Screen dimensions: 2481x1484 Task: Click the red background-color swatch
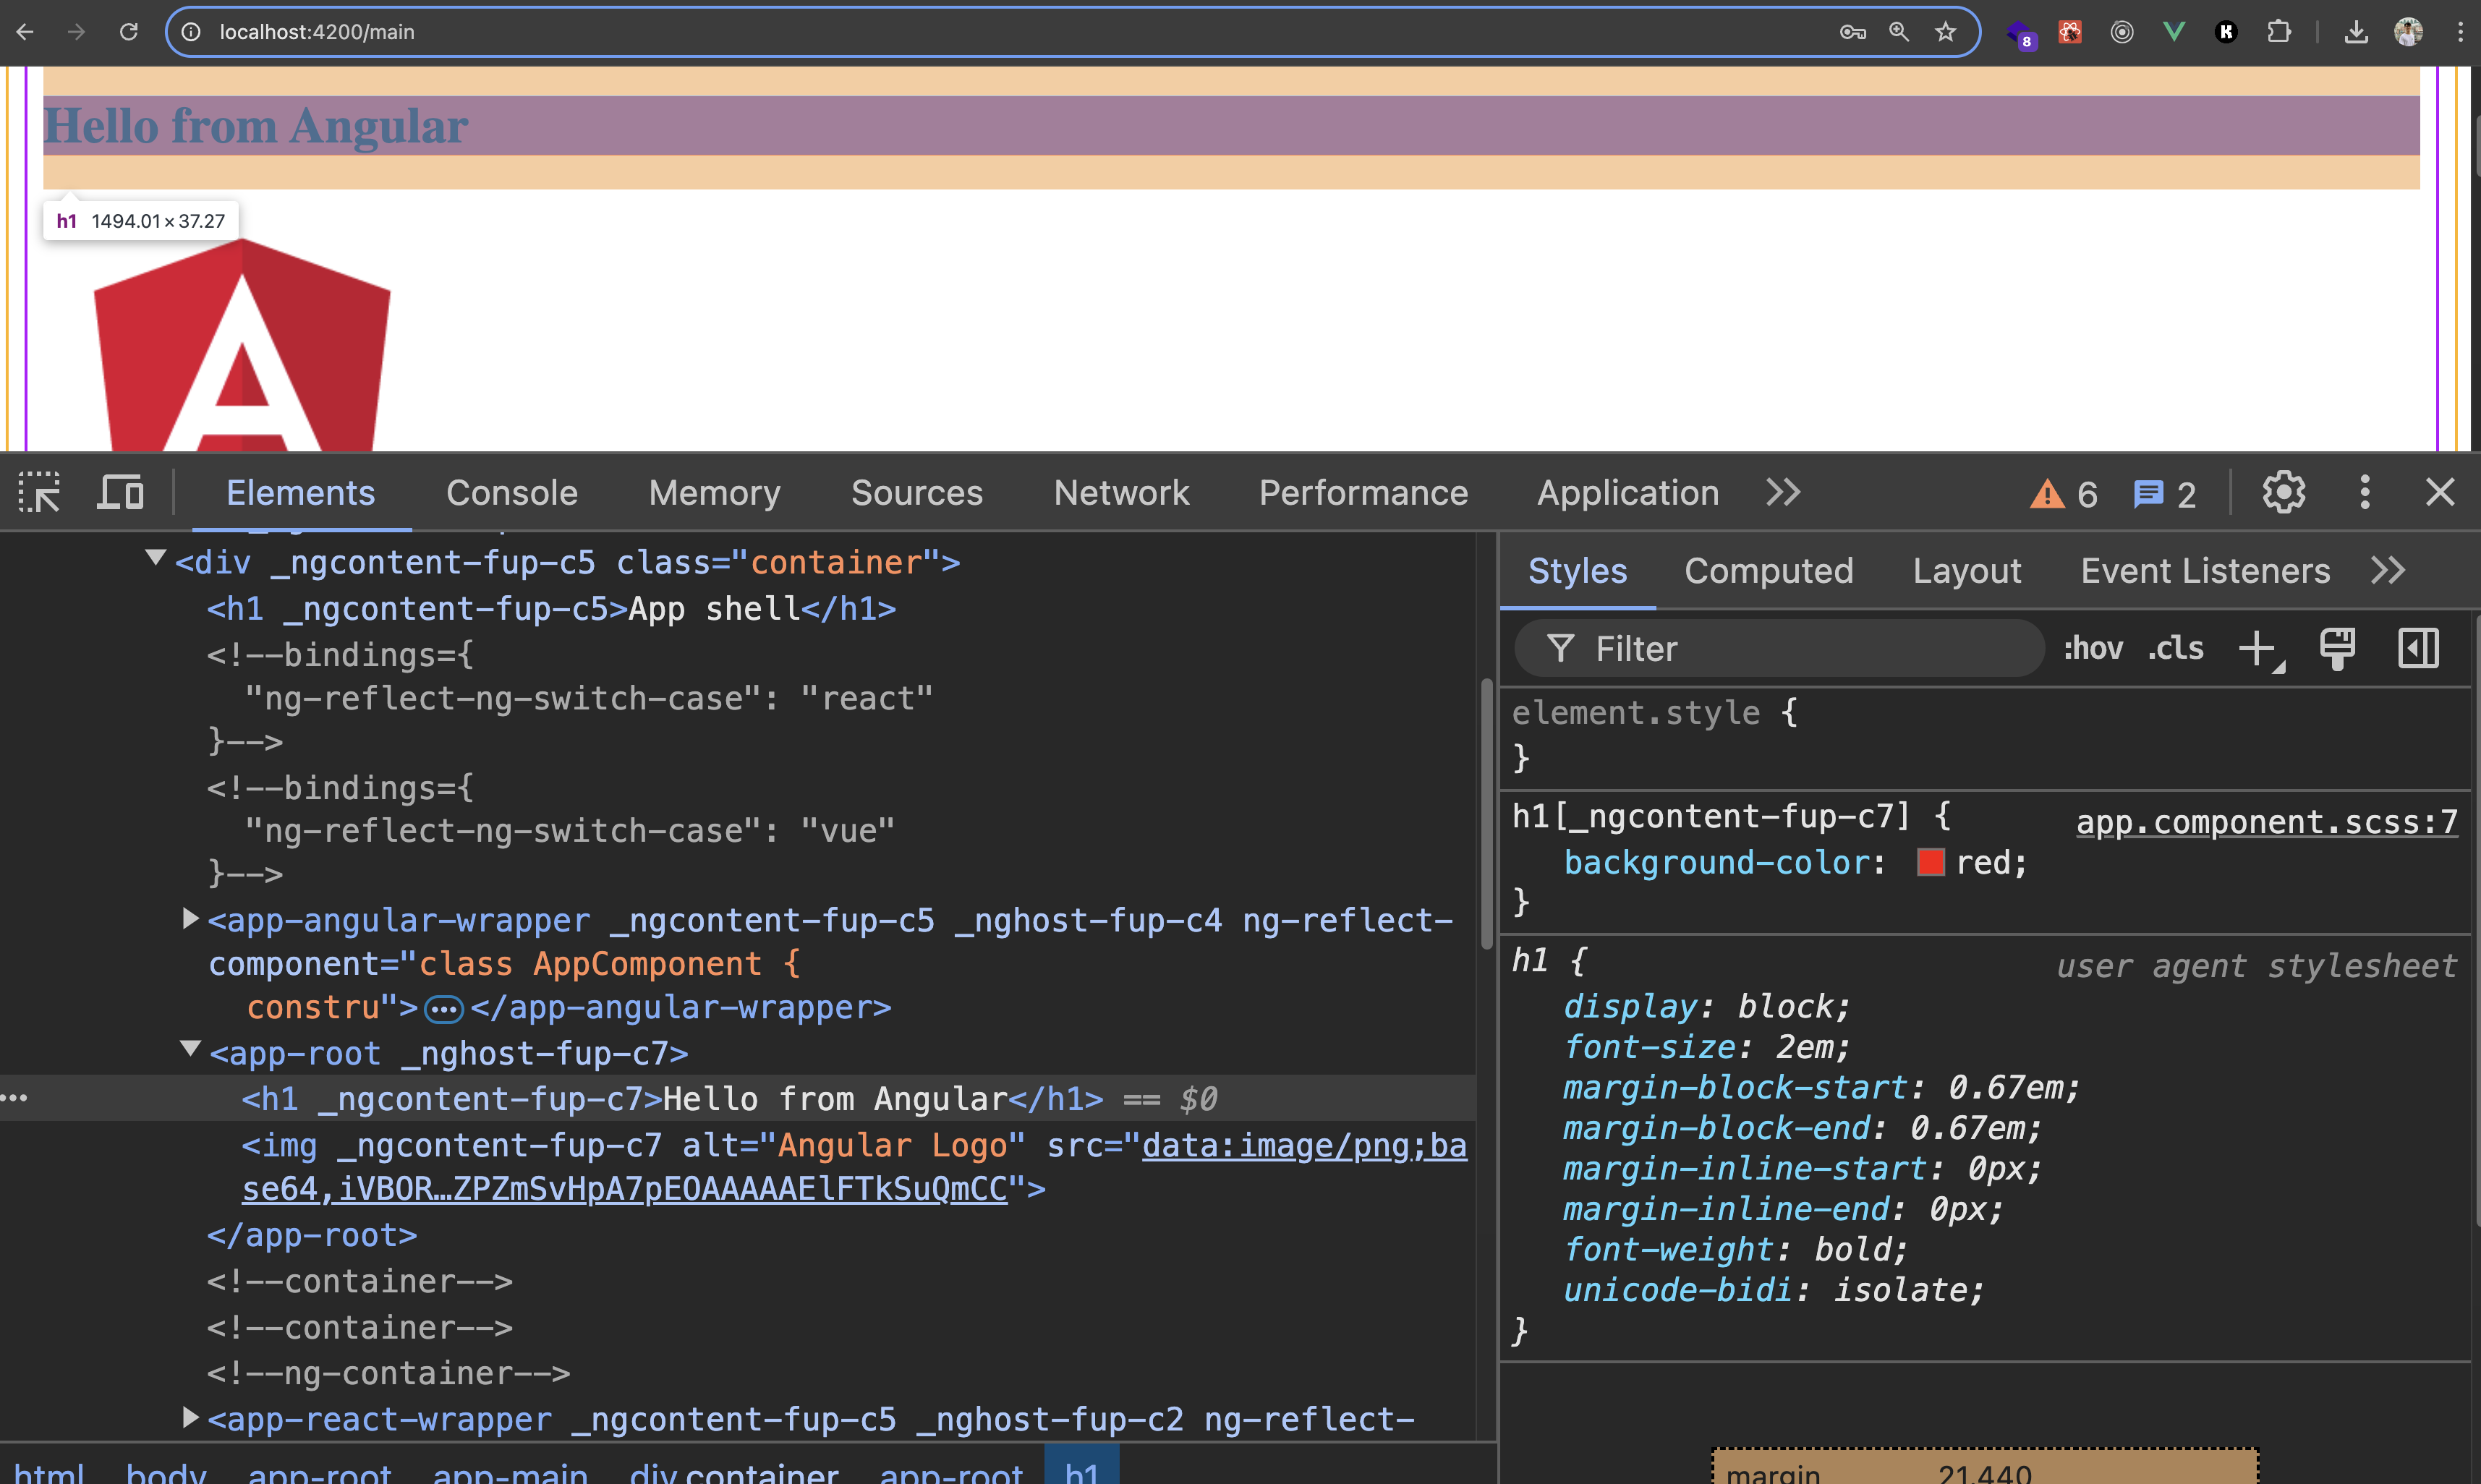1932,861
